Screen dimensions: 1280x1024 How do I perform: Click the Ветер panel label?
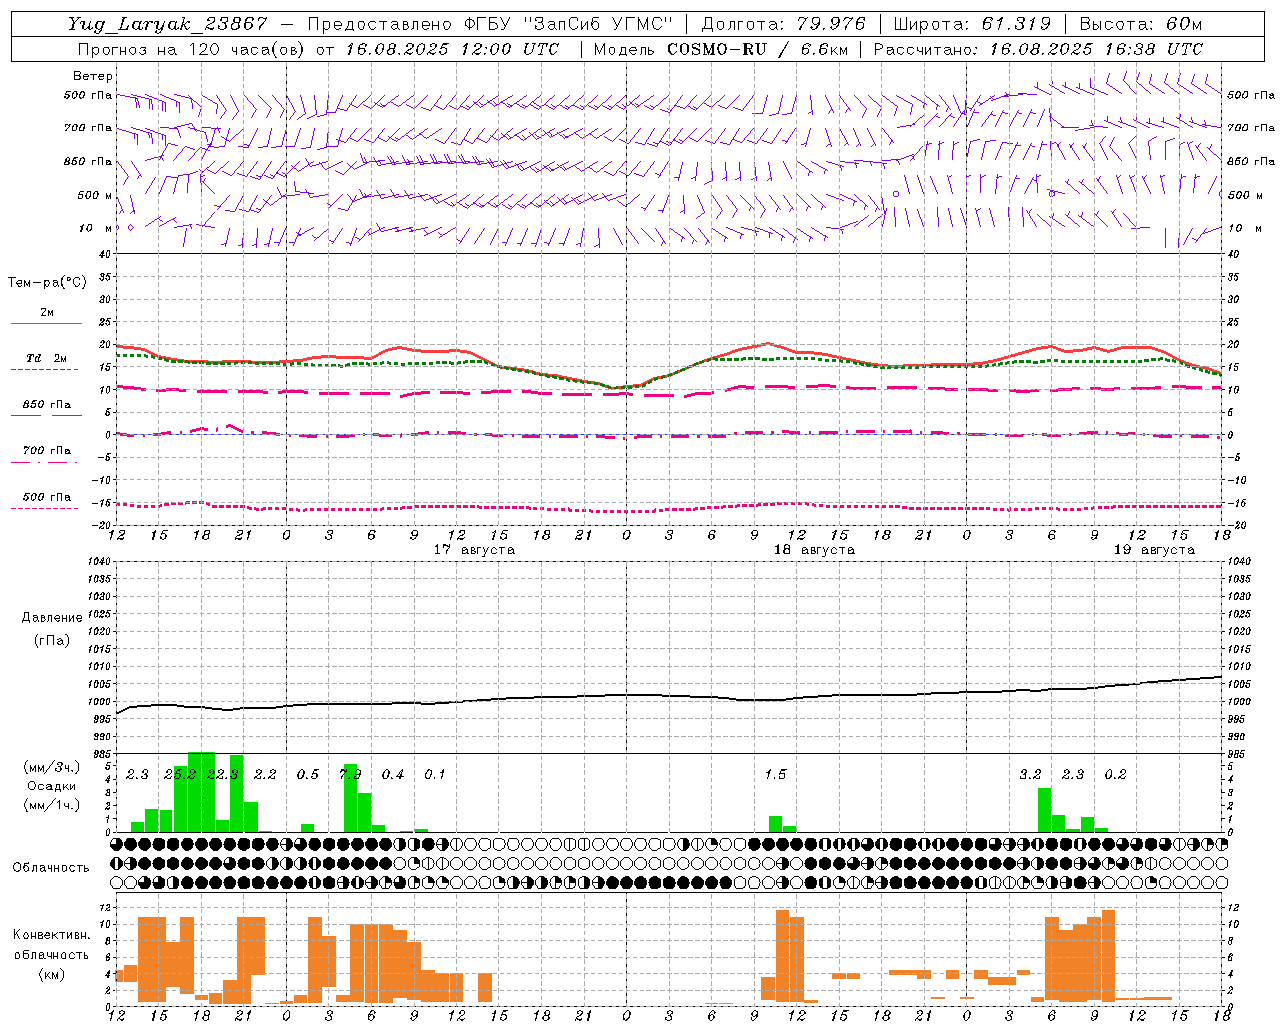tap(93, 76)
